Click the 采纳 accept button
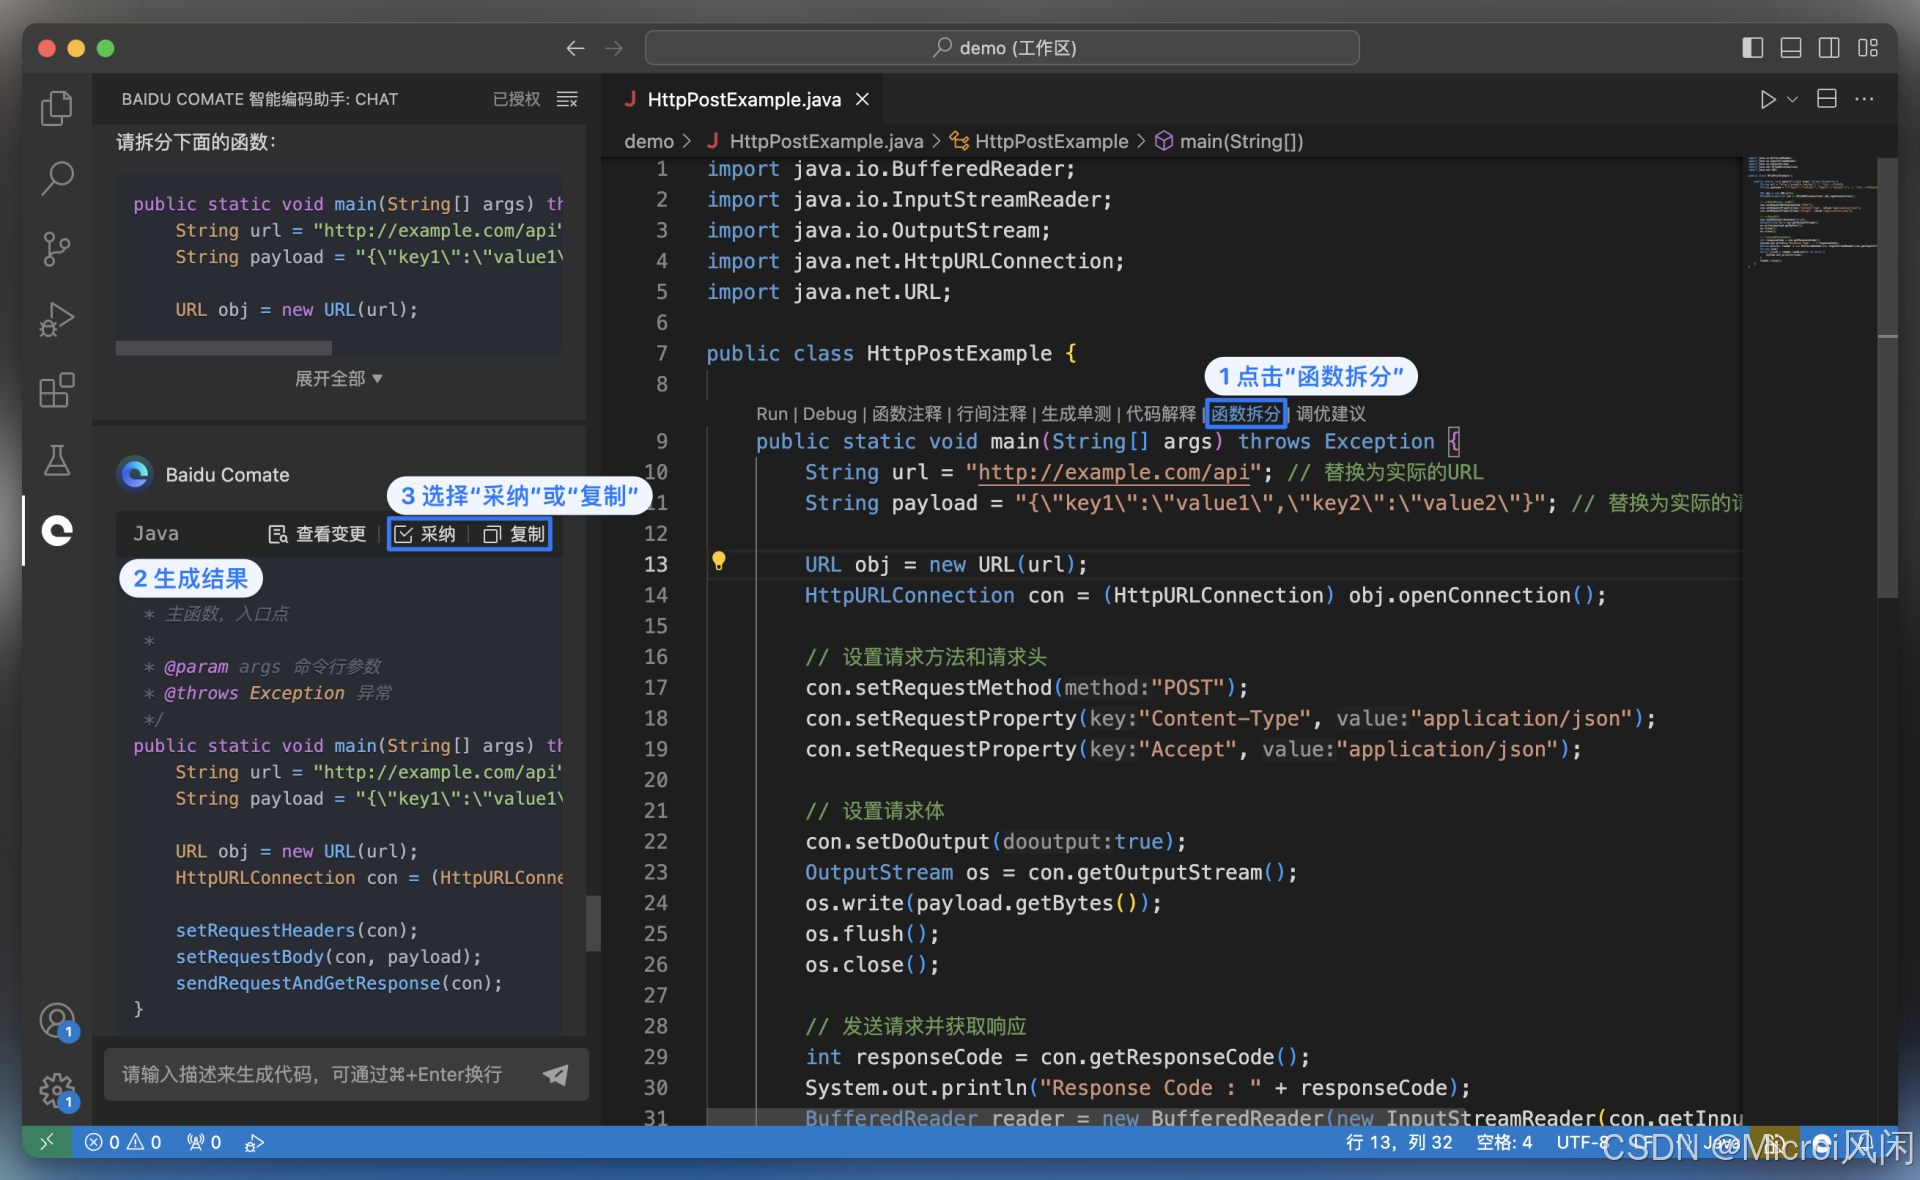 (427, 534)
